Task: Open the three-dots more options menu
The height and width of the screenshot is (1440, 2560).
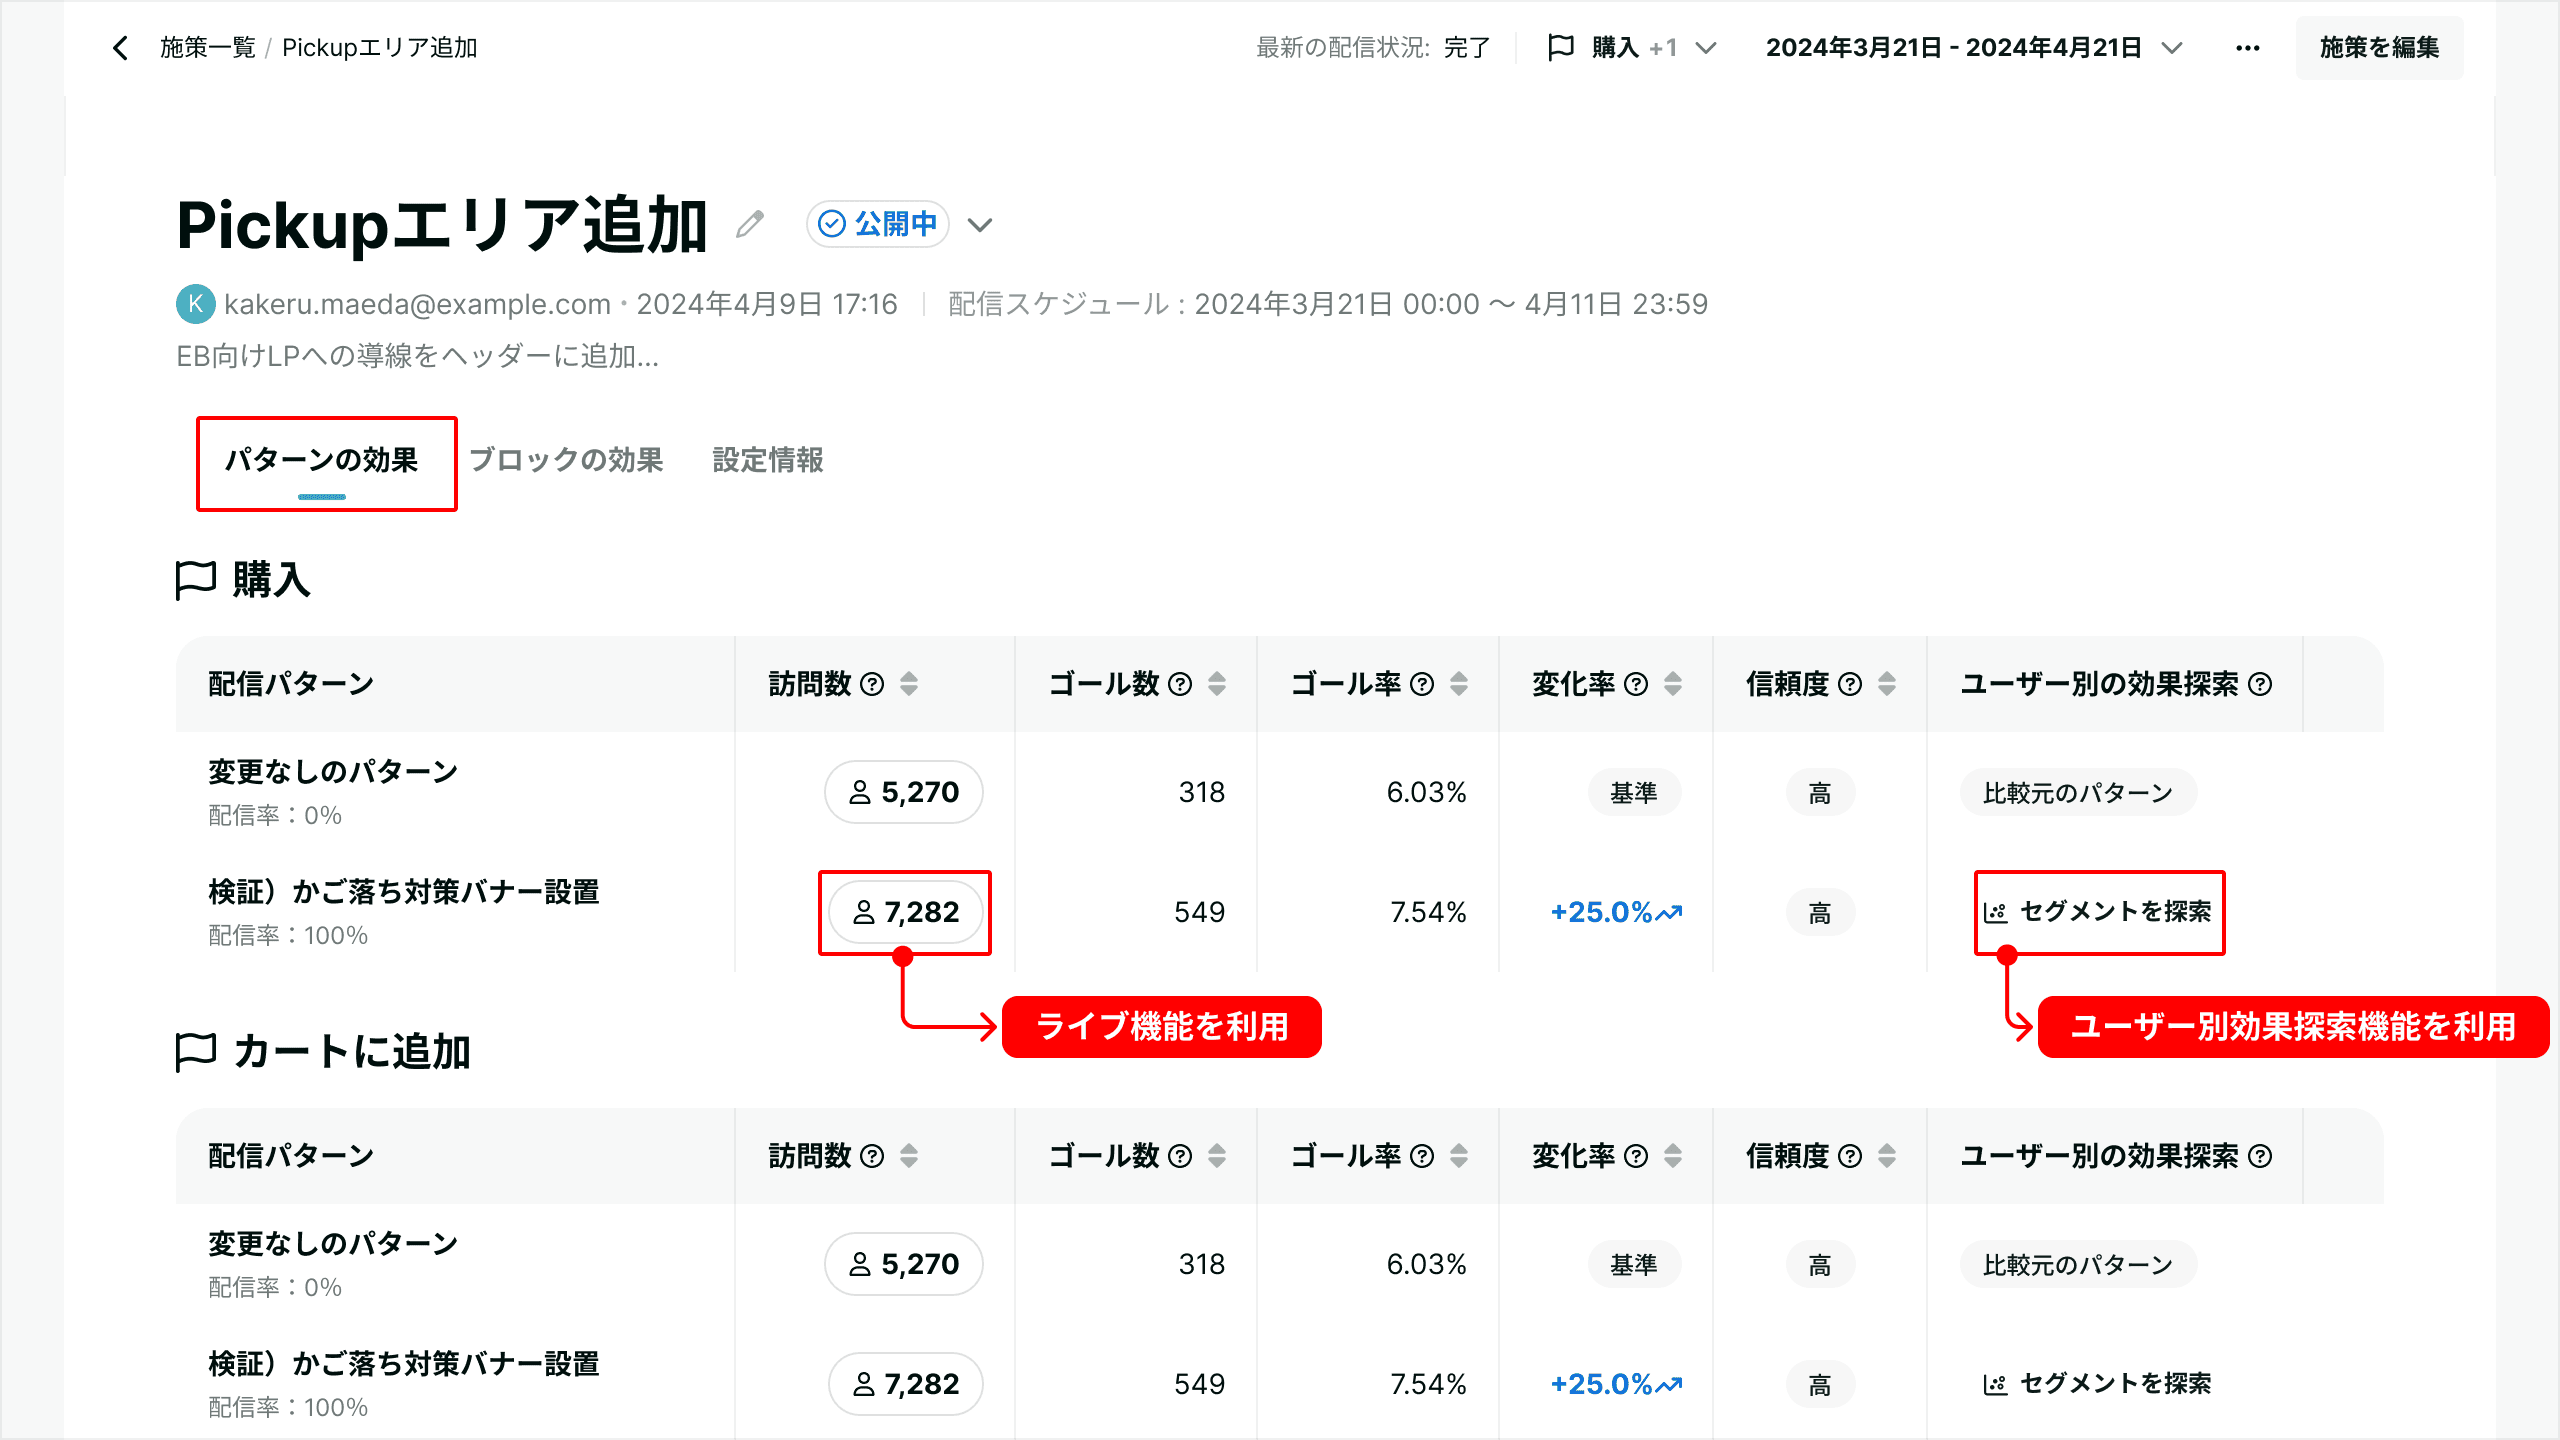Action: (x=2247, y=48)
